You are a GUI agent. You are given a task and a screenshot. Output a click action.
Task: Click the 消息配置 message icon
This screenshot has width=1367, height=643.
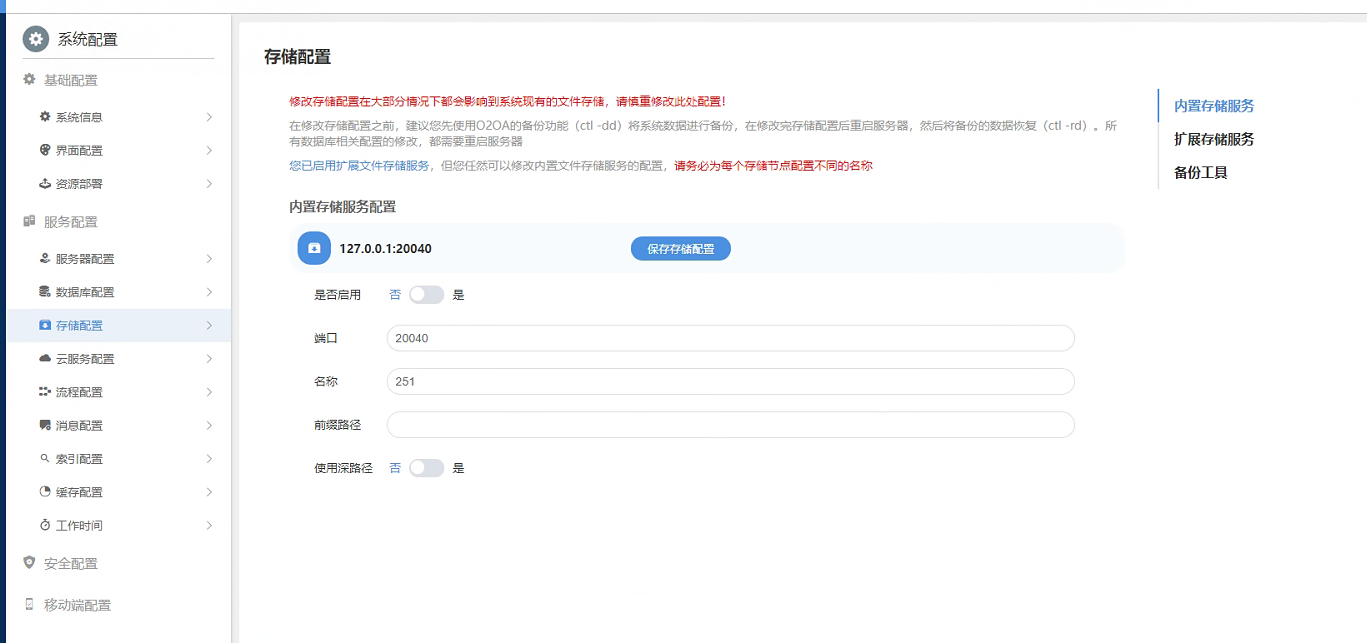pos(45,425)
